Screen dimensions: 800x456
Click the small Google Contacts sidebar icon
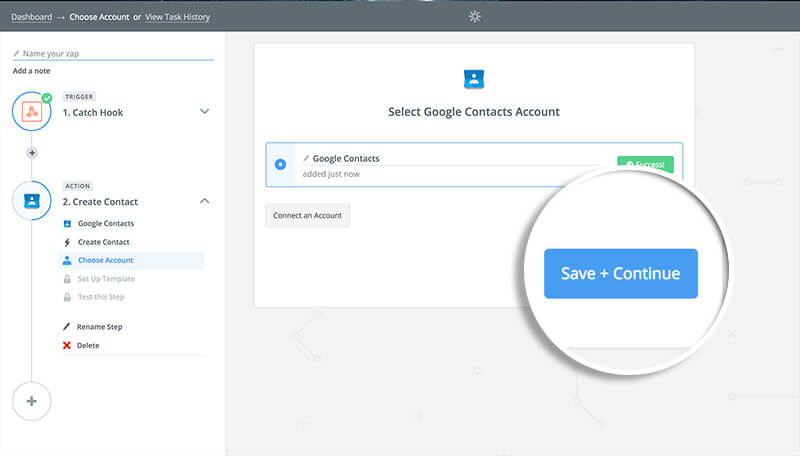pos(67,223)
